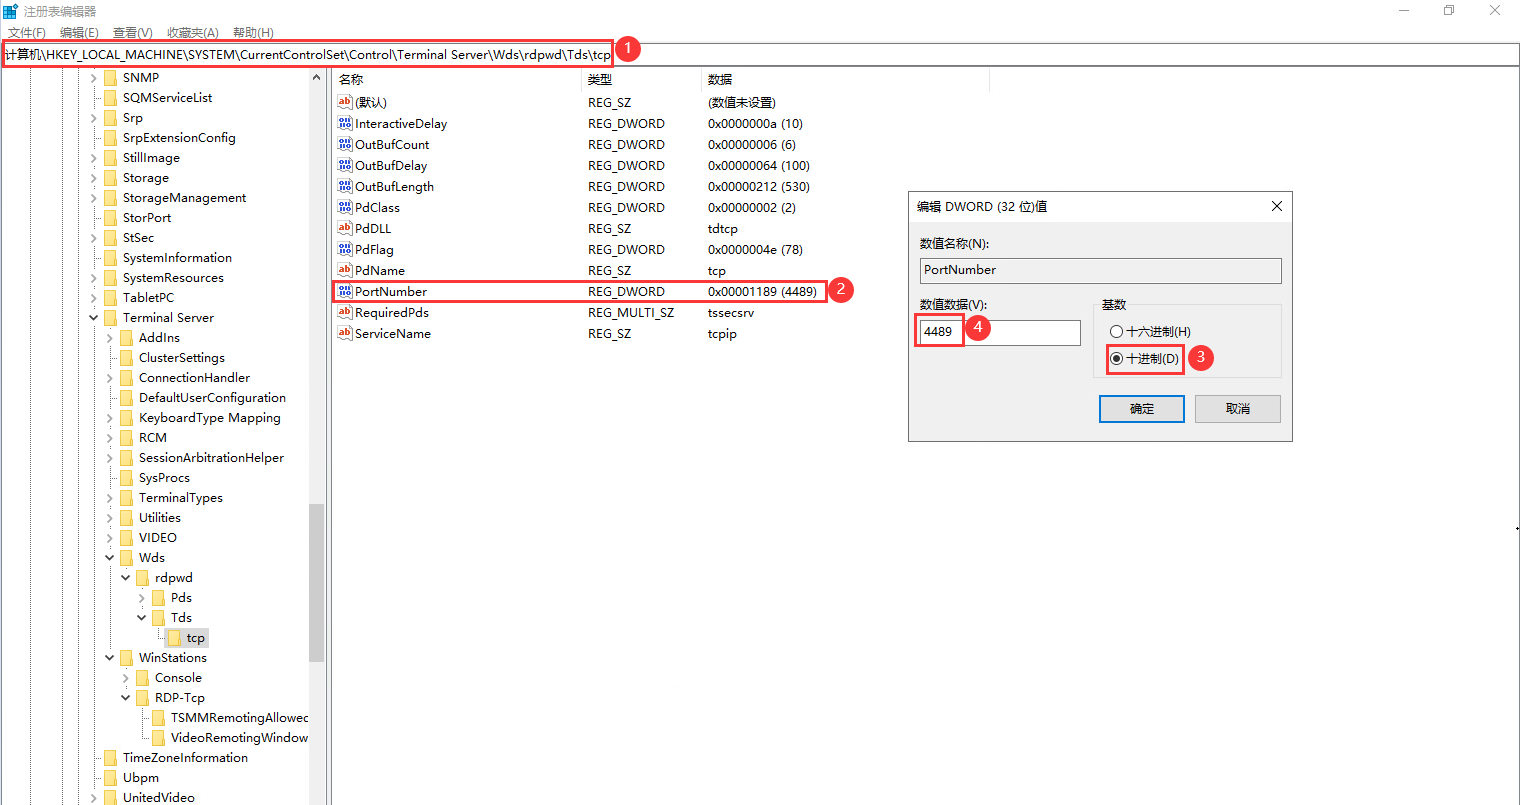Open the 收藏夹(A) favorites menu
The image size is (1520, 805).
(192, 33)
